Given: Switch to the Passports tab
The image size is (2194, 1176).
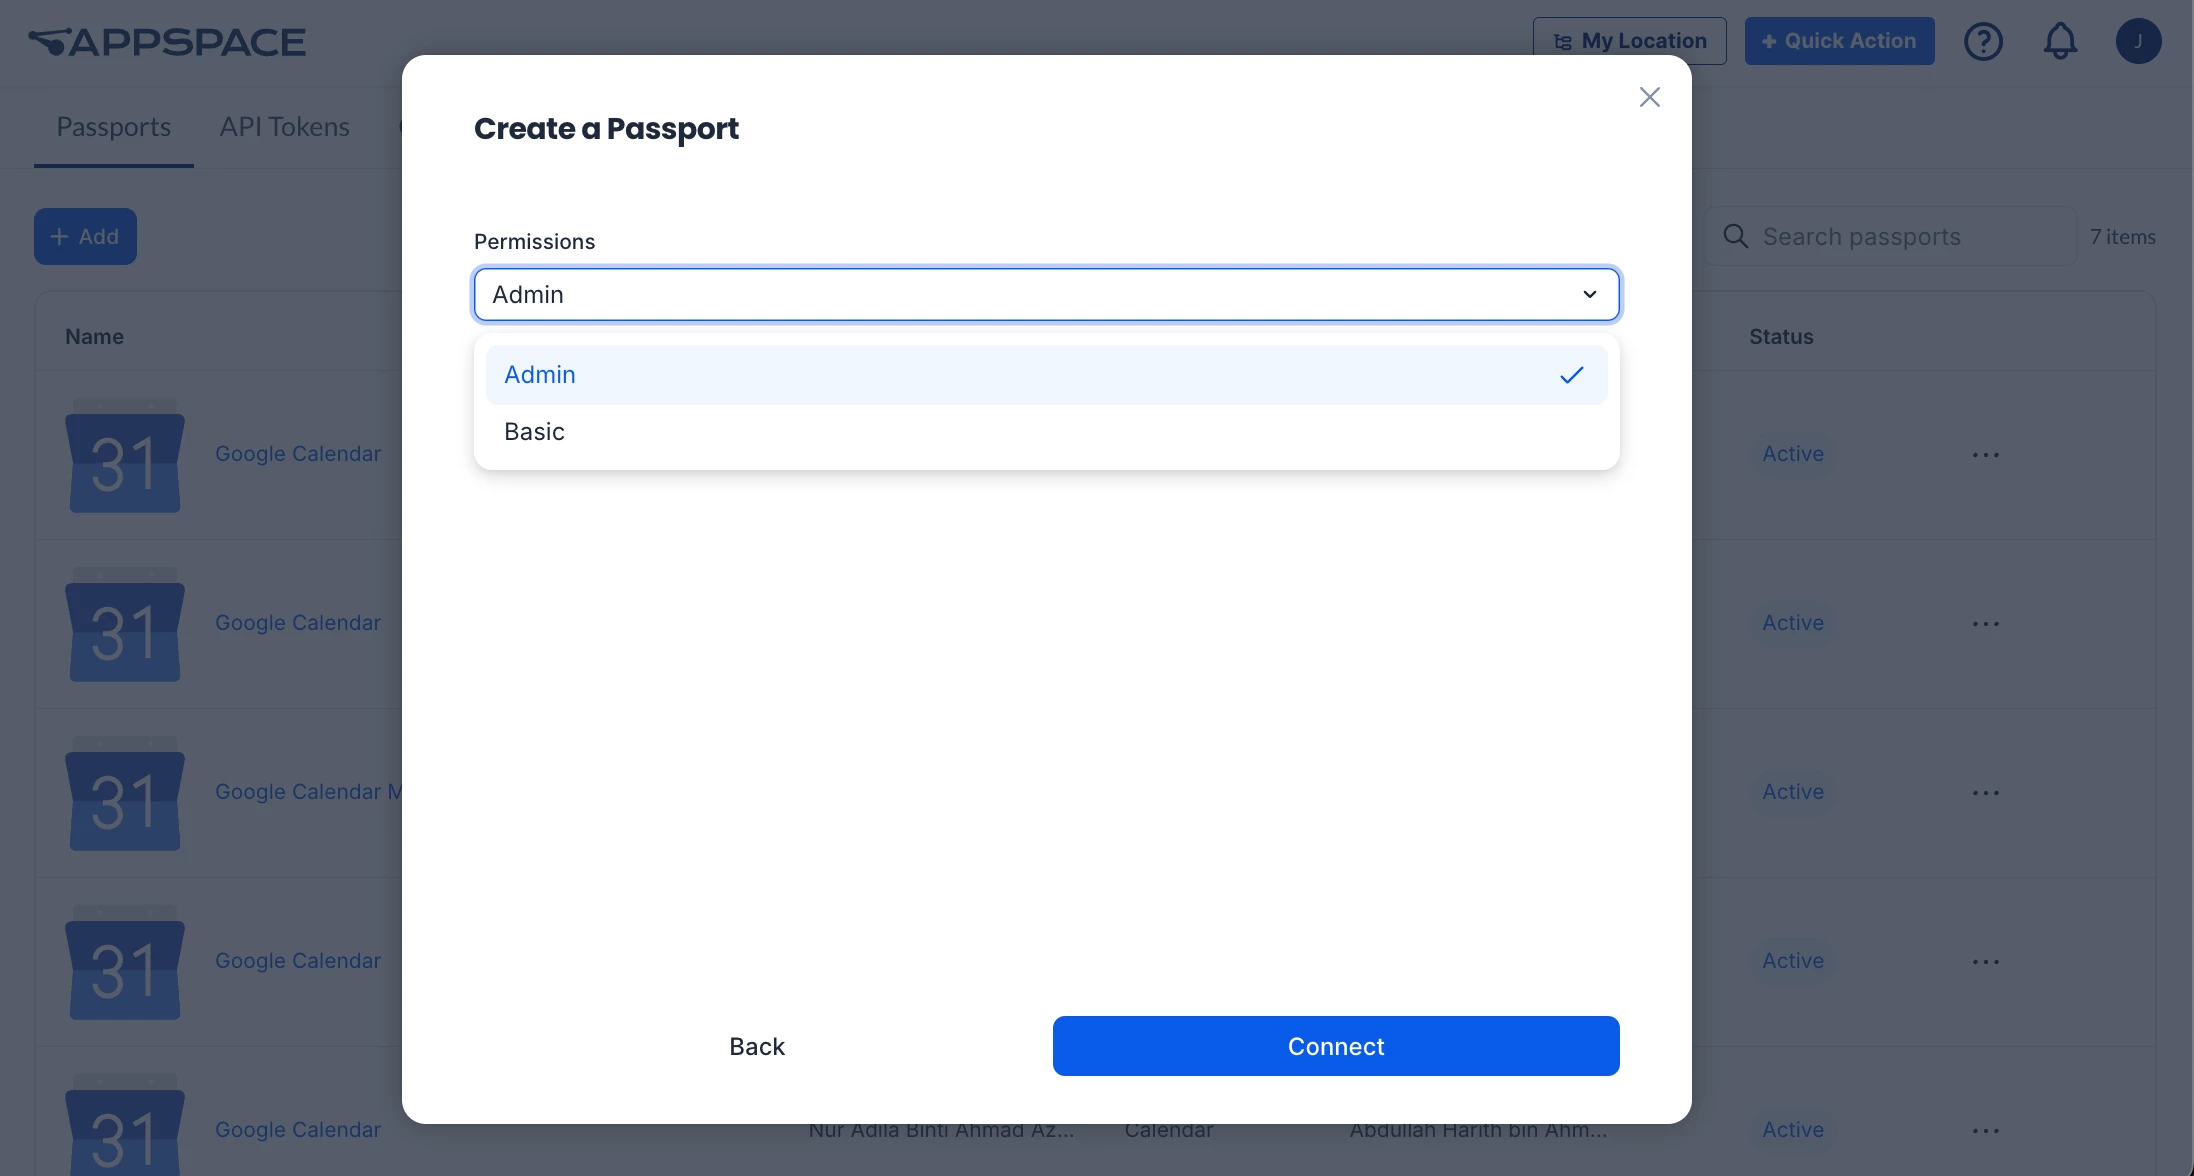Looking at the screenshot, I should point(114,127).
